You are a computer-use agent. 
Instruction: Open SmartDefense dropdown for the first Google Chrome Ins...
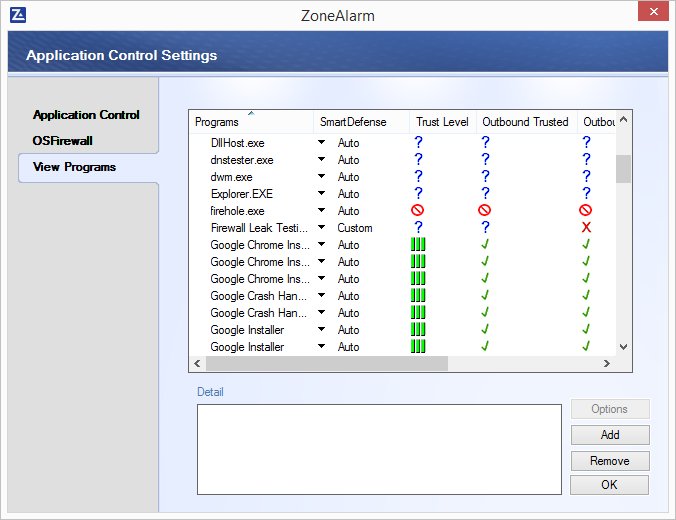point(321,244)
